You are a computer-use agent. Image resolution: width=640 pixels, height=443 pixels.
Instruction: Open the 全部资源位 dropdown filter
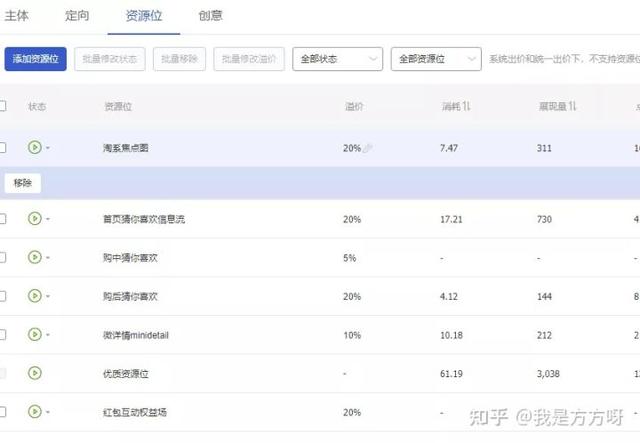pyautogui.click(x=435, y=59)
